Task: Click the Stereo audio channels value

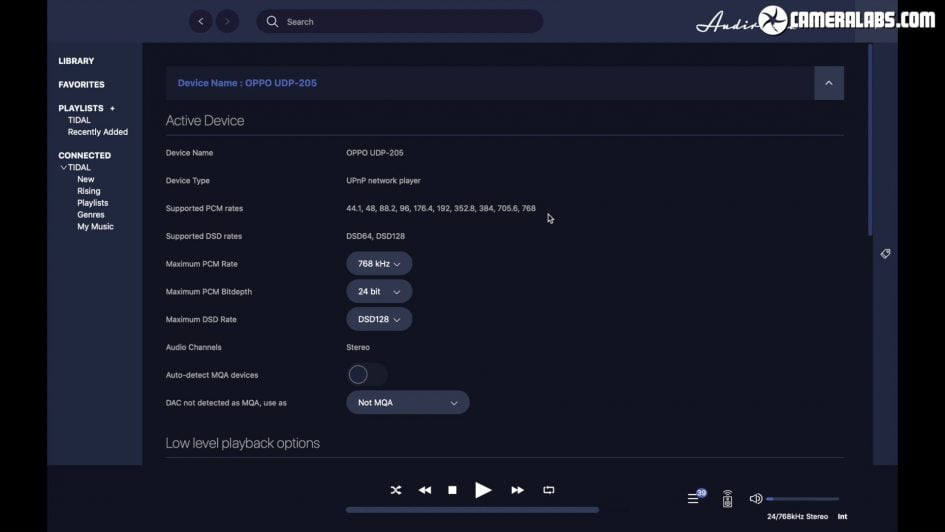Action: click(358, 347)
